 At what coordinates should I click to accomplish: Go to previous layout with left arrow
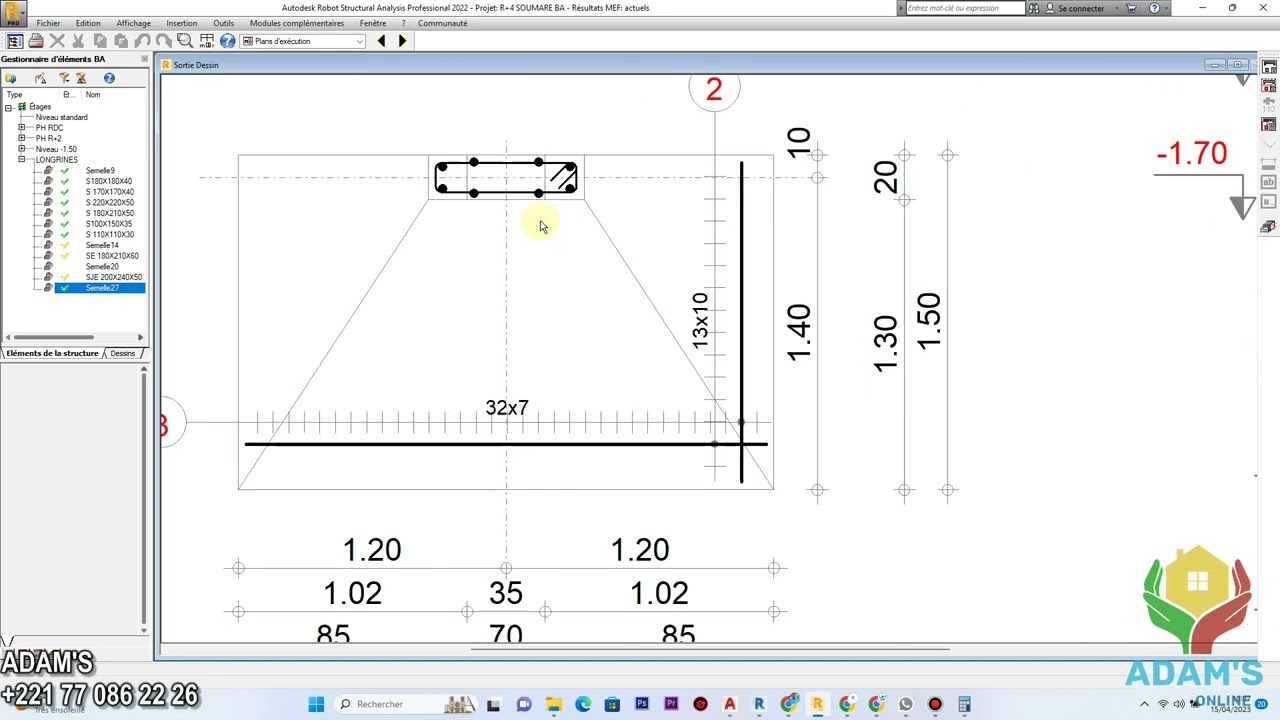(381, 41)
